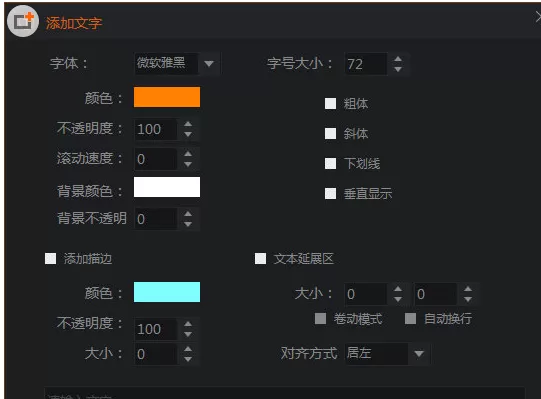Toggle the 添加描边 stroke checkbox

point(51,259)
